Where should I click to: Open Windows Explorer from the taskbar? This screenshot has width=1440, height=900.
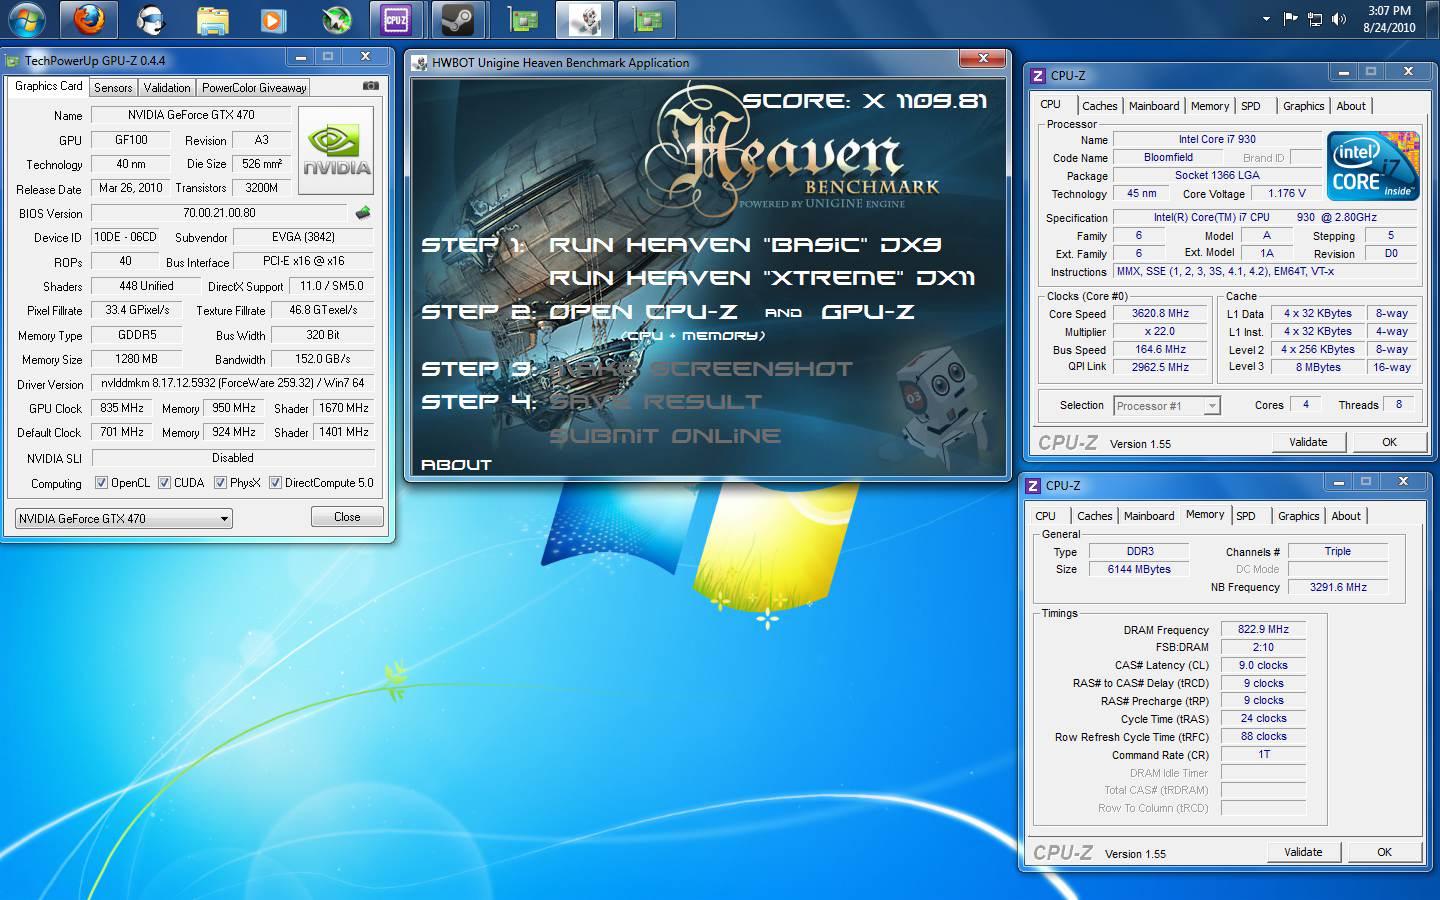click(x=212, y=20)
